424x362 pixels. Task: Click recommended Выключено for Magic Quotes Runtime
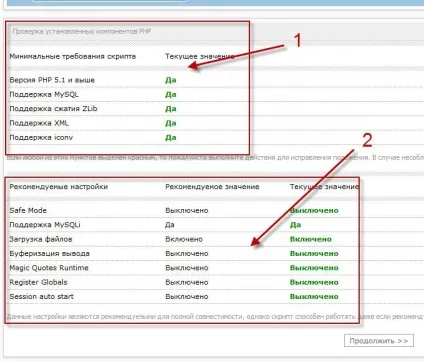pyautogui.click(x=187, y=268)
